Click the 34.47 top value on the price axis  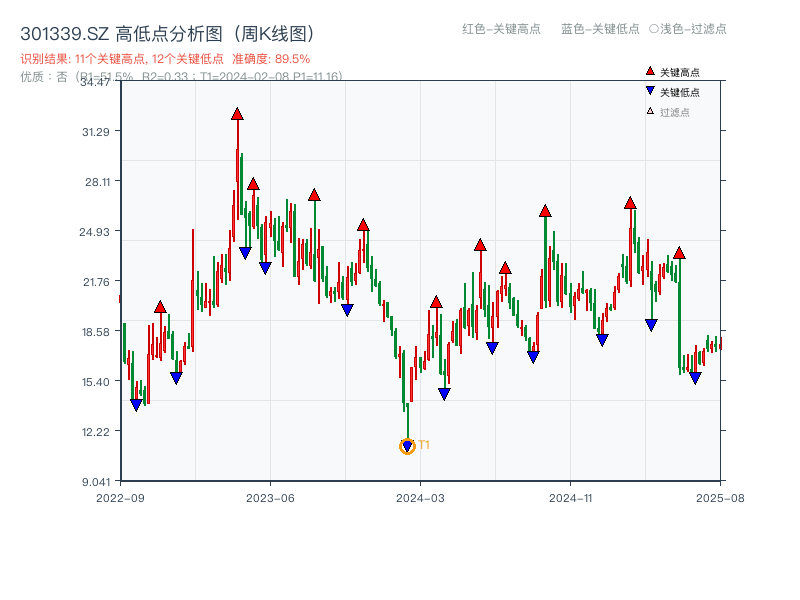point(97,84)
